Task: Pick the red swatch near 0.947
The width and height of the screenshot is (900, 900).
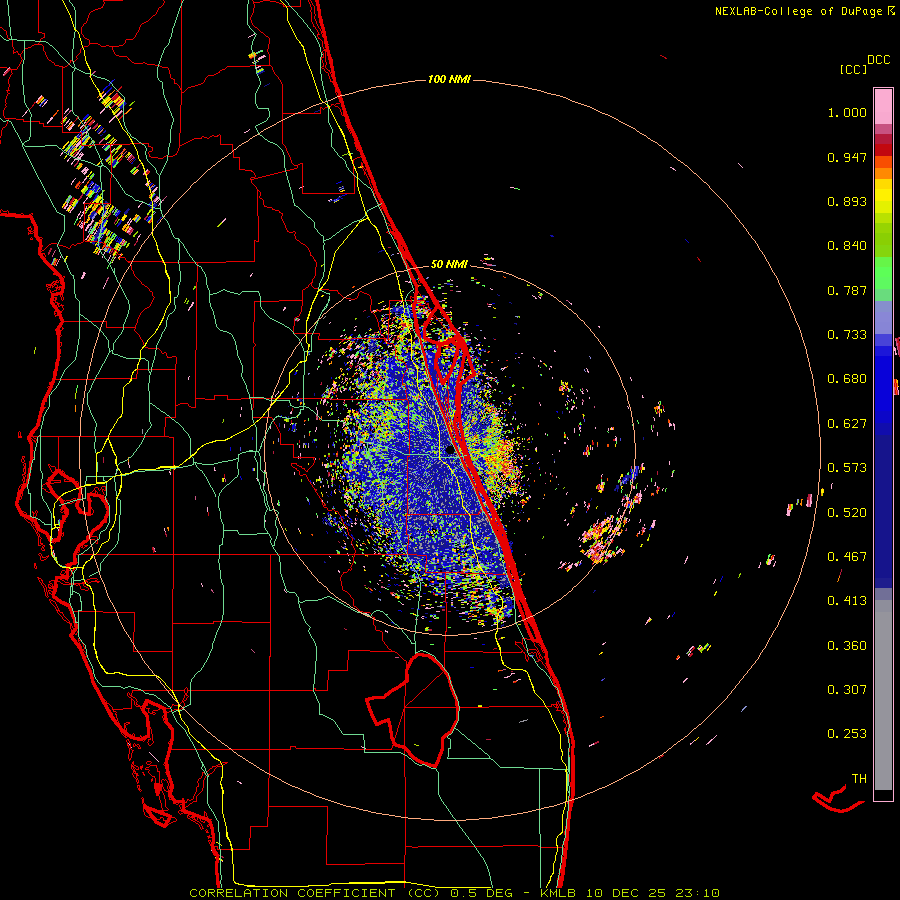Action: click(x=883, y=149)
